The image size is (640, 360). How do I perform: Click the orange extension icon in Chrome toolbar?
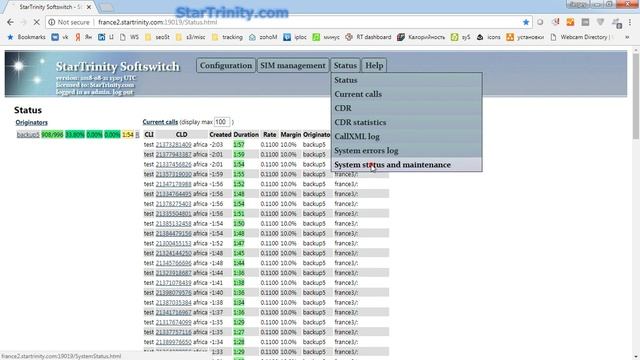tap(570, 22)
